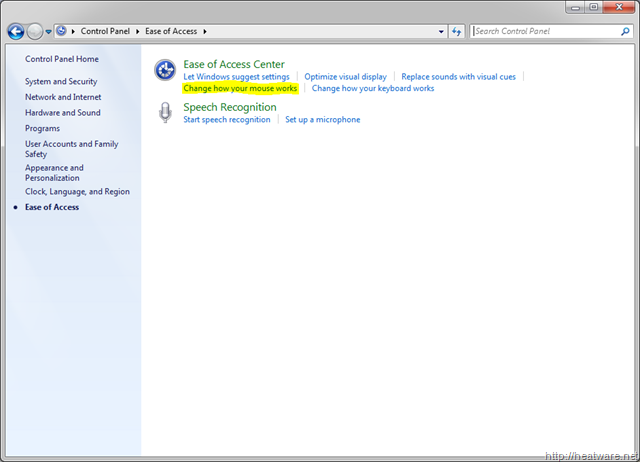Select System and Security in the sidebar
640x462 pixels.
(61, 81)
